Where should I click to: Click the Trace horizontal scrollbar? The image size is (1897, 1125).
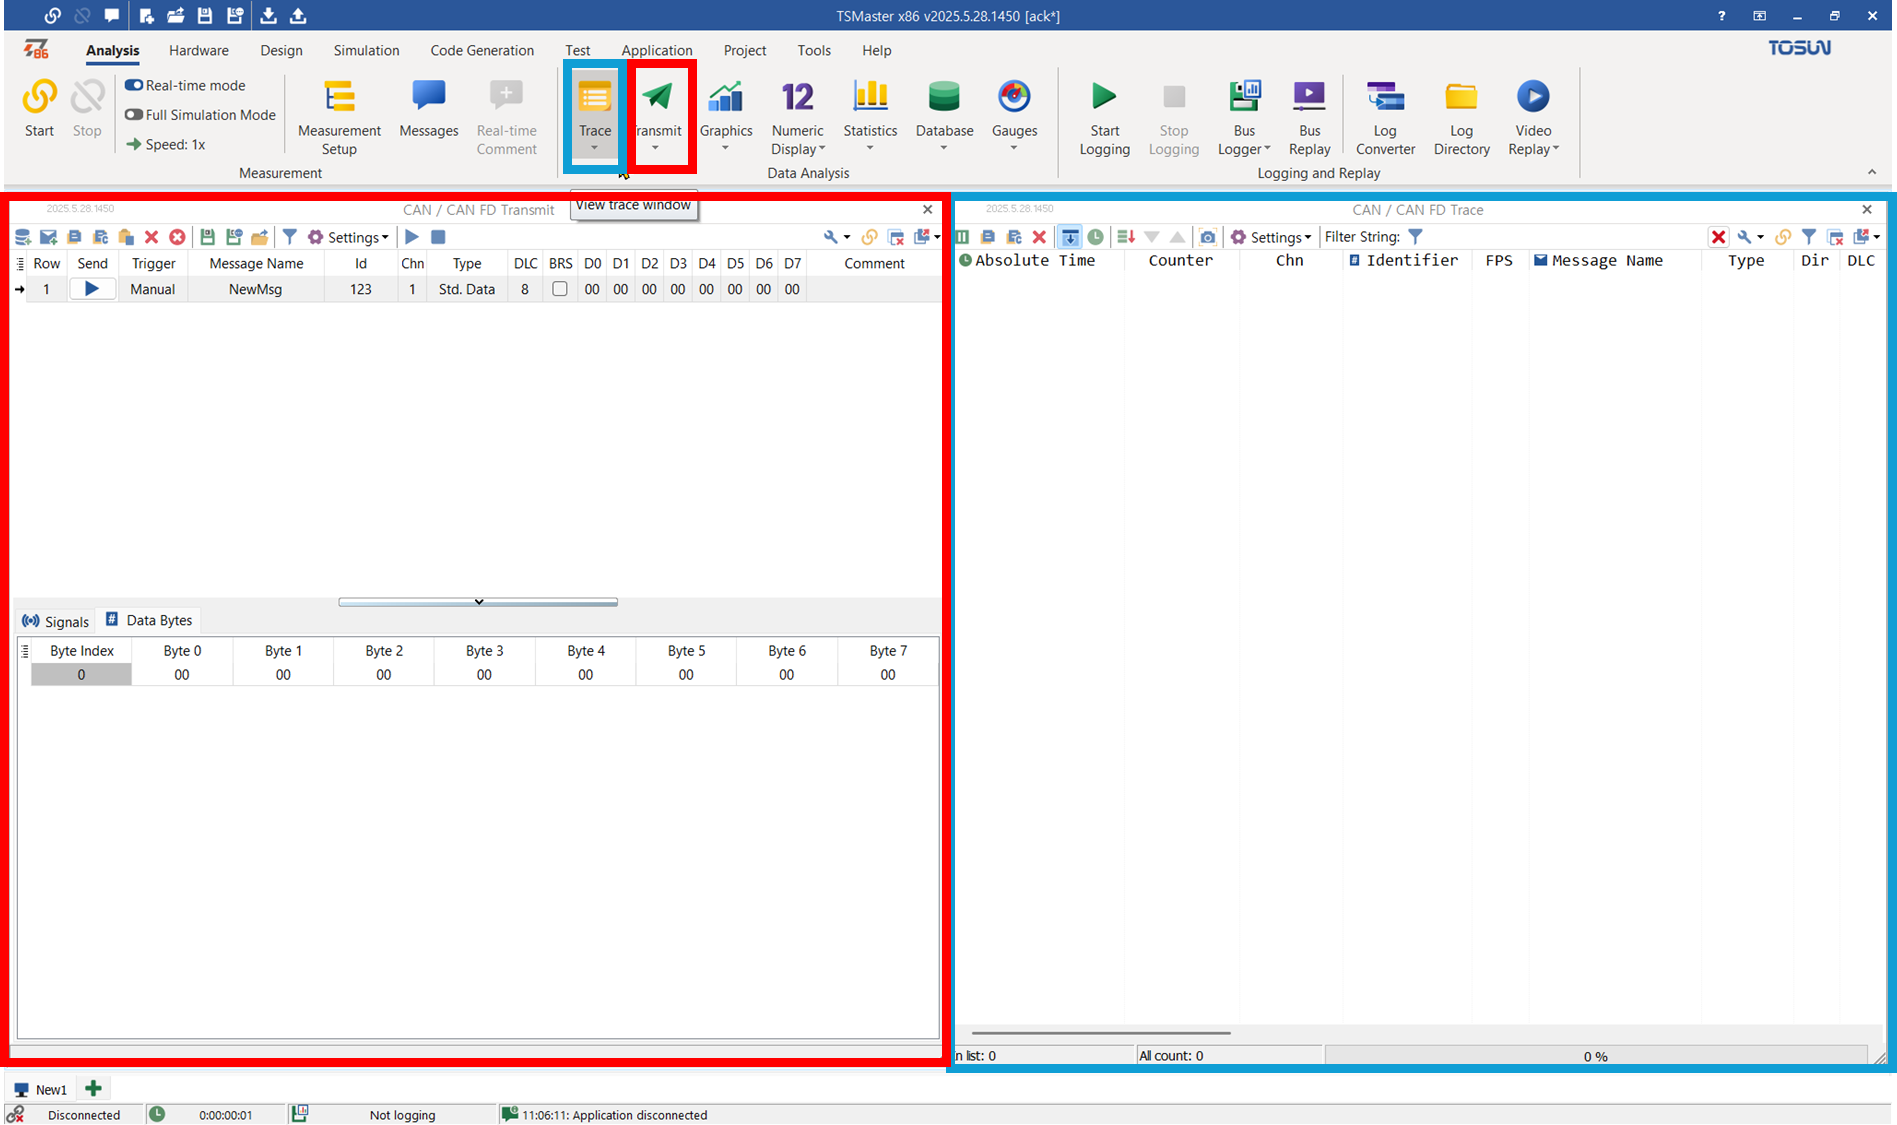click(x=1101, y=1033)
